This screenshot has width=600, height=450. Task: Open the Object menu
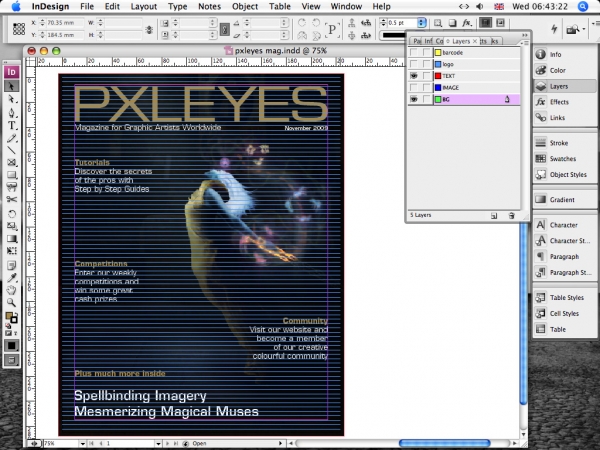[245, 7]
